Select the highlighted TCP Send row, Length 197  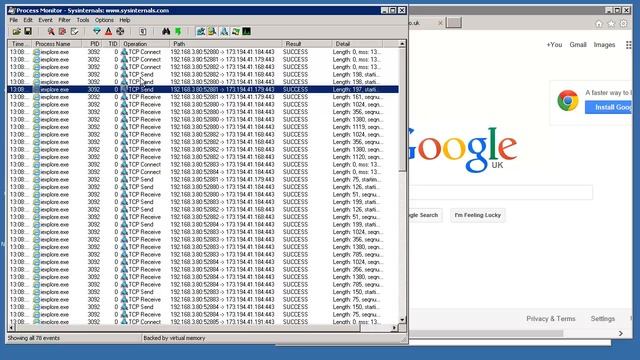pos(203,89)
